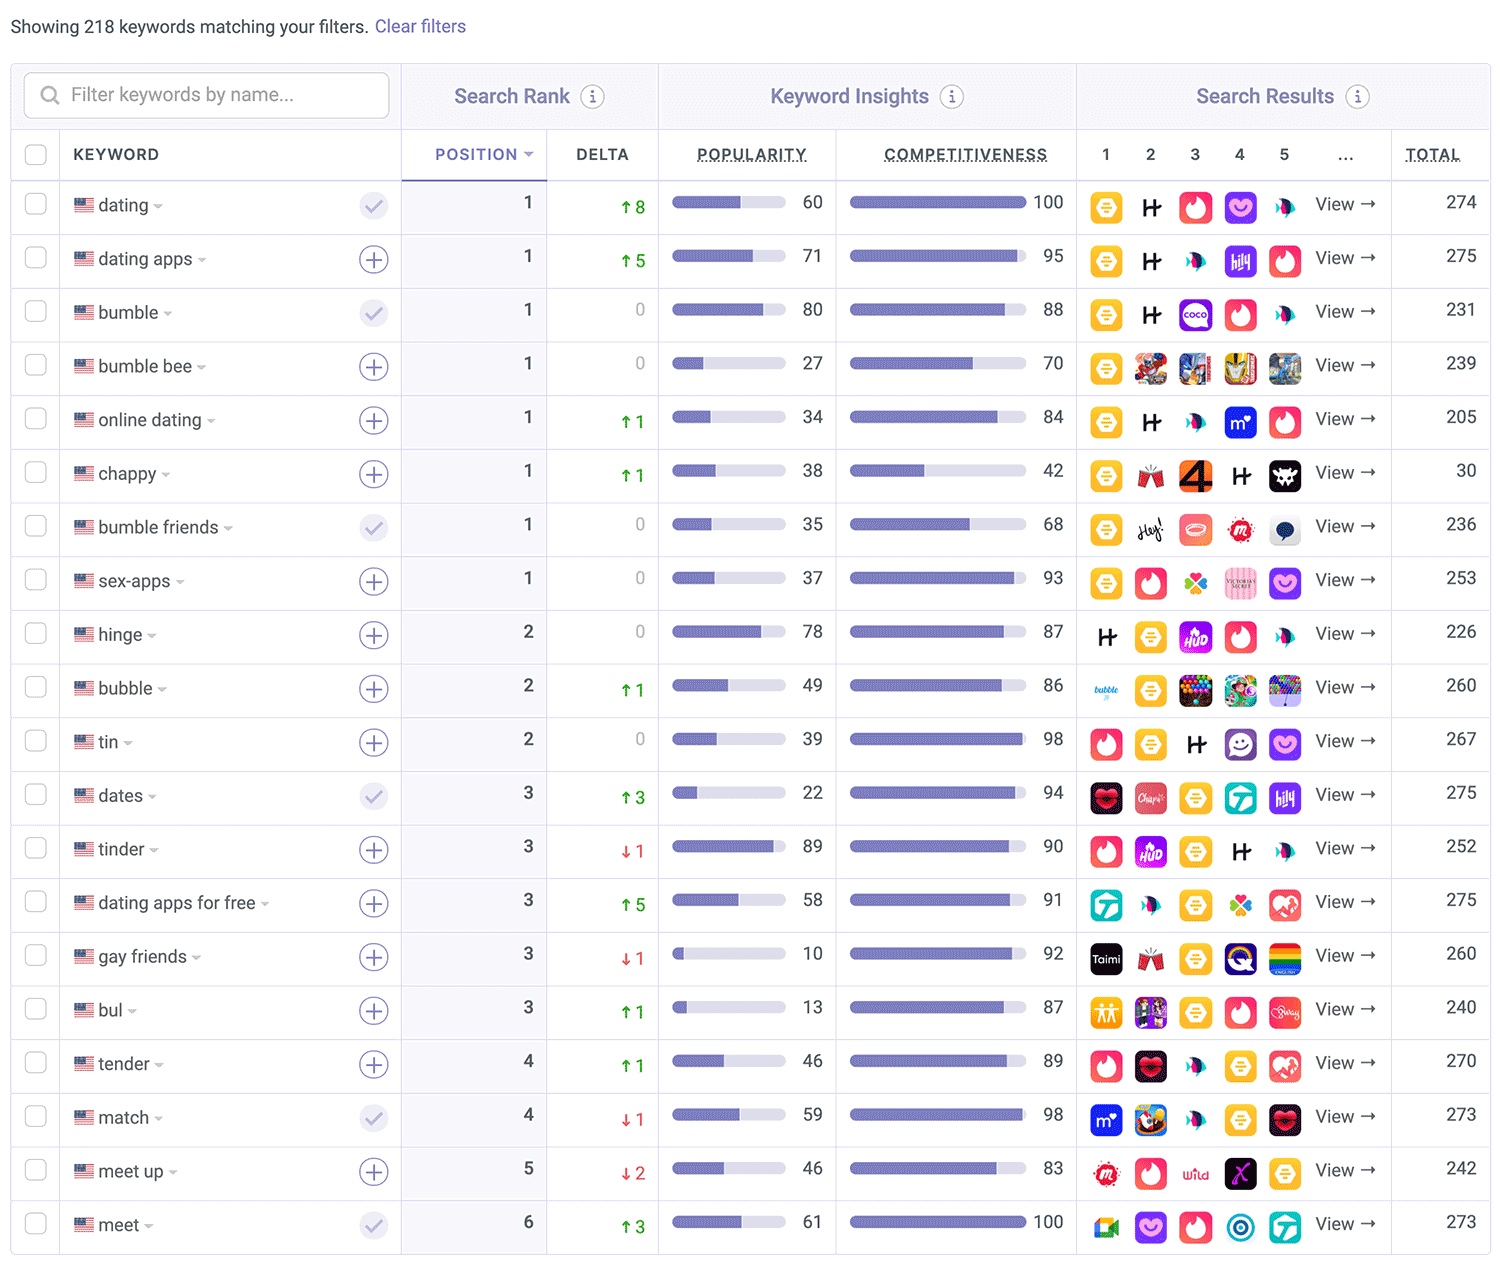1500x1261 pixels.
Task: Add keyword 'tinder' with plus icon
Action: 374,850
